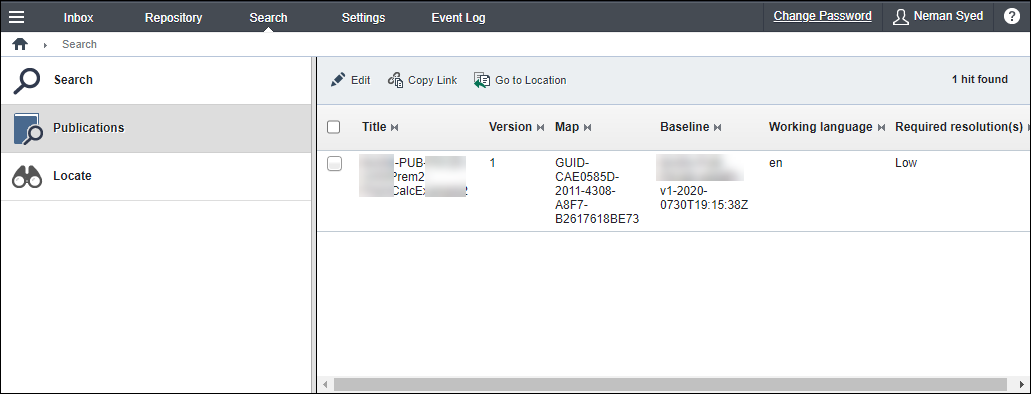Select the Search tab in top bar
Viewport: 1031px width, 394px height.
(268, 18)
